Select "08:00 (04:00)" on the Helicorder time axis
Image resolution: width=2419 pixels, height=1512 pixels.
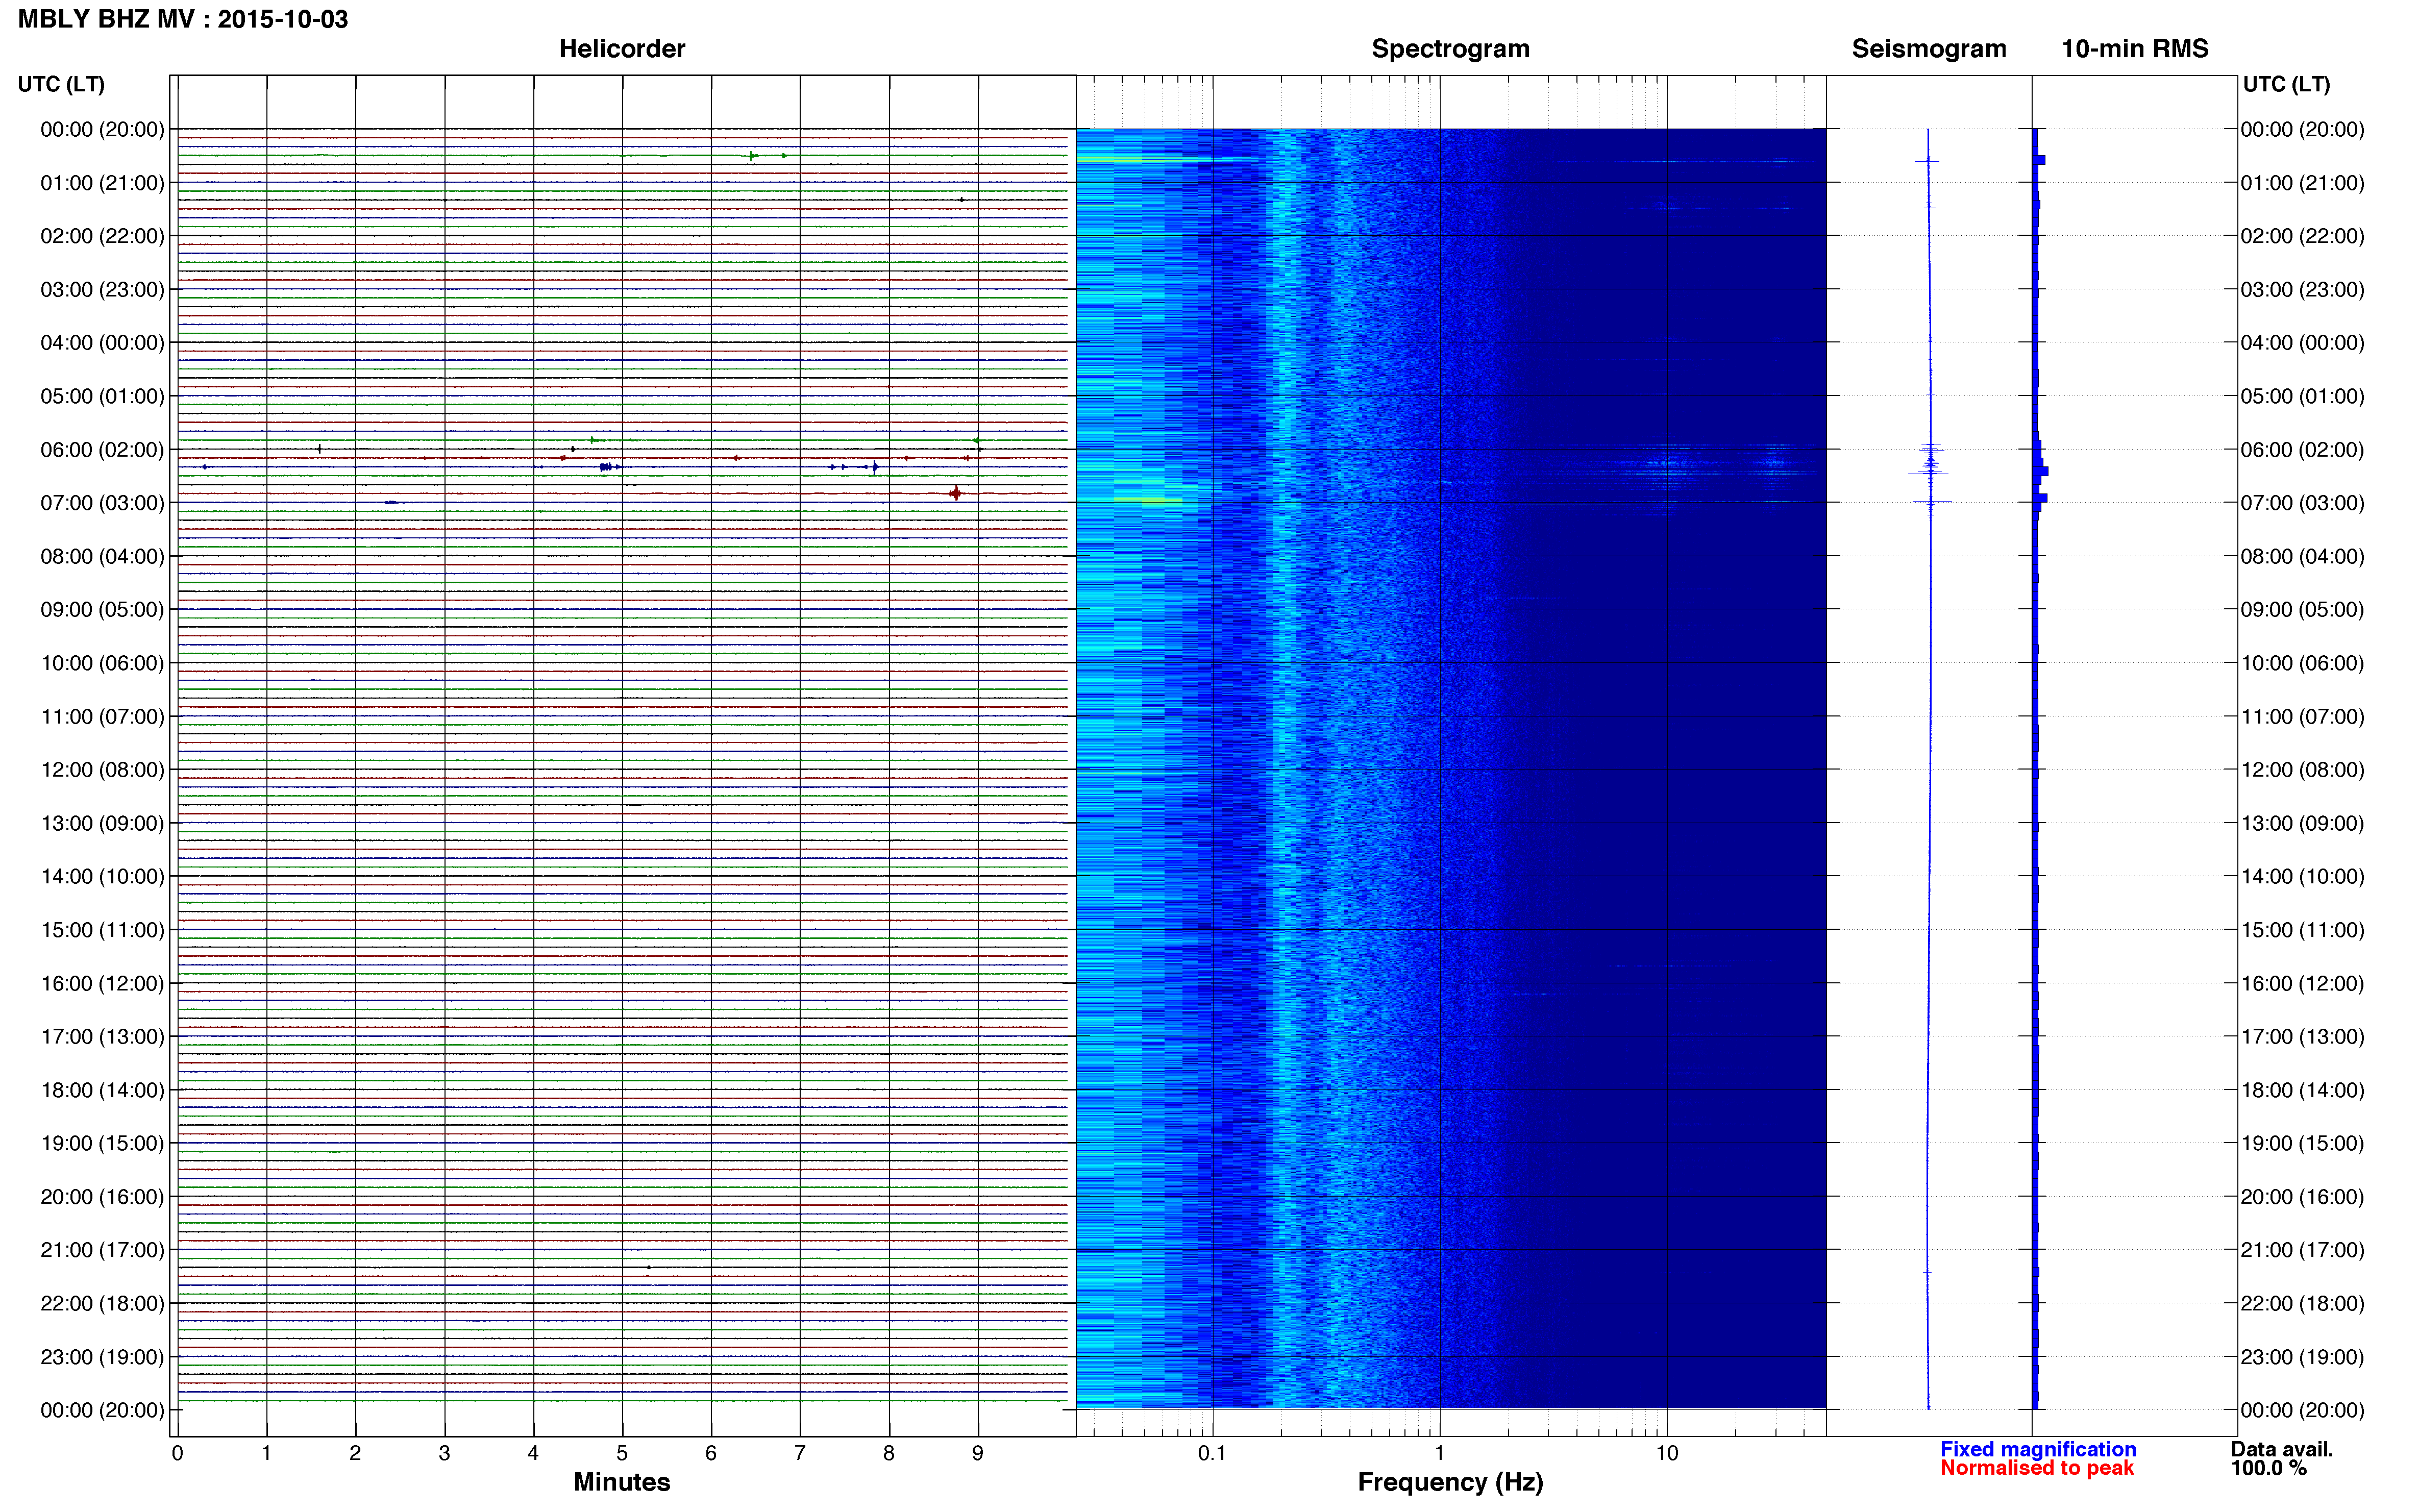102,556
